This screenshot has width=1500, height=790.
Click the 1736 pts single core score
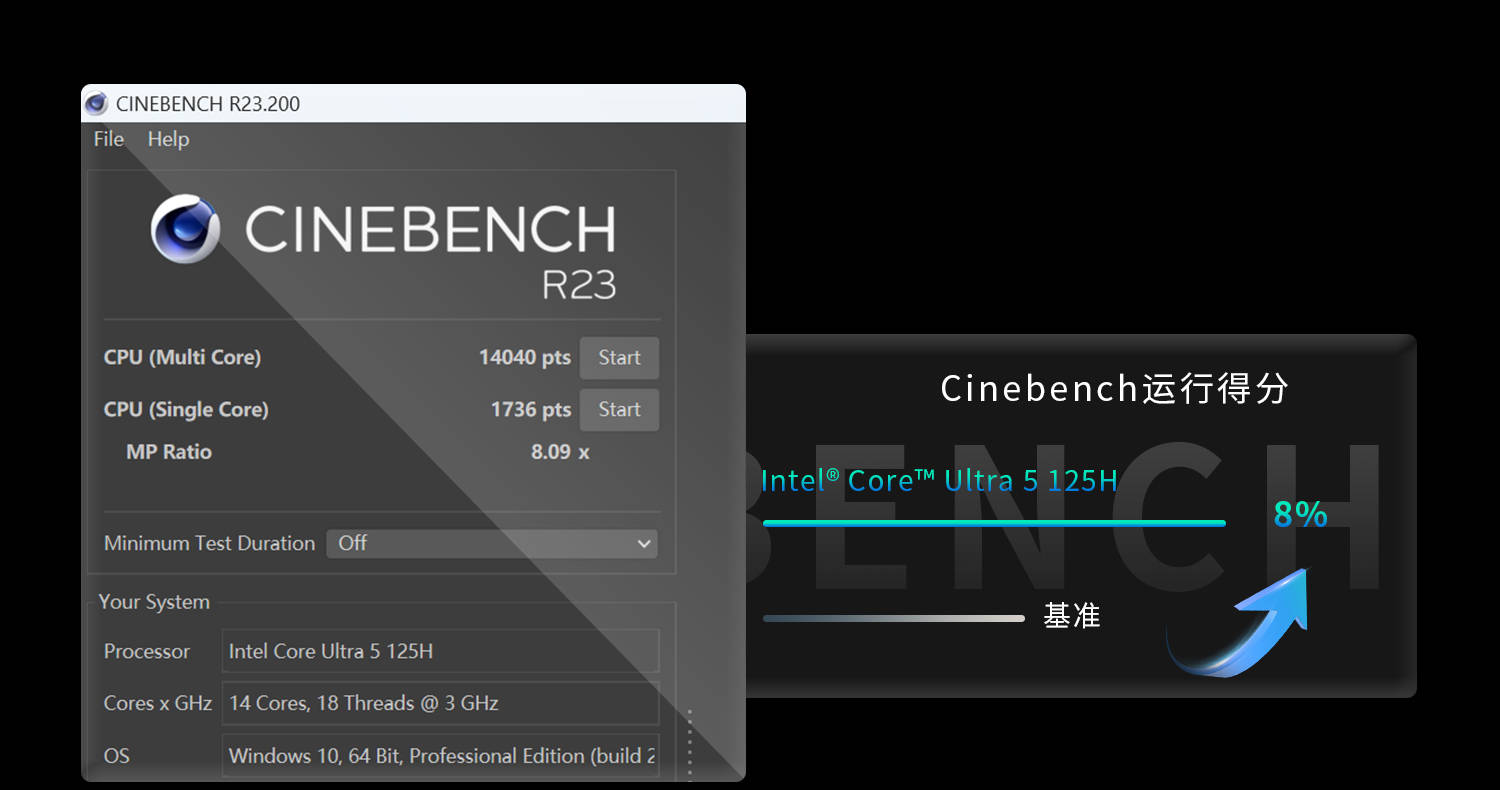pyautogui.click(x=530, y=410)
